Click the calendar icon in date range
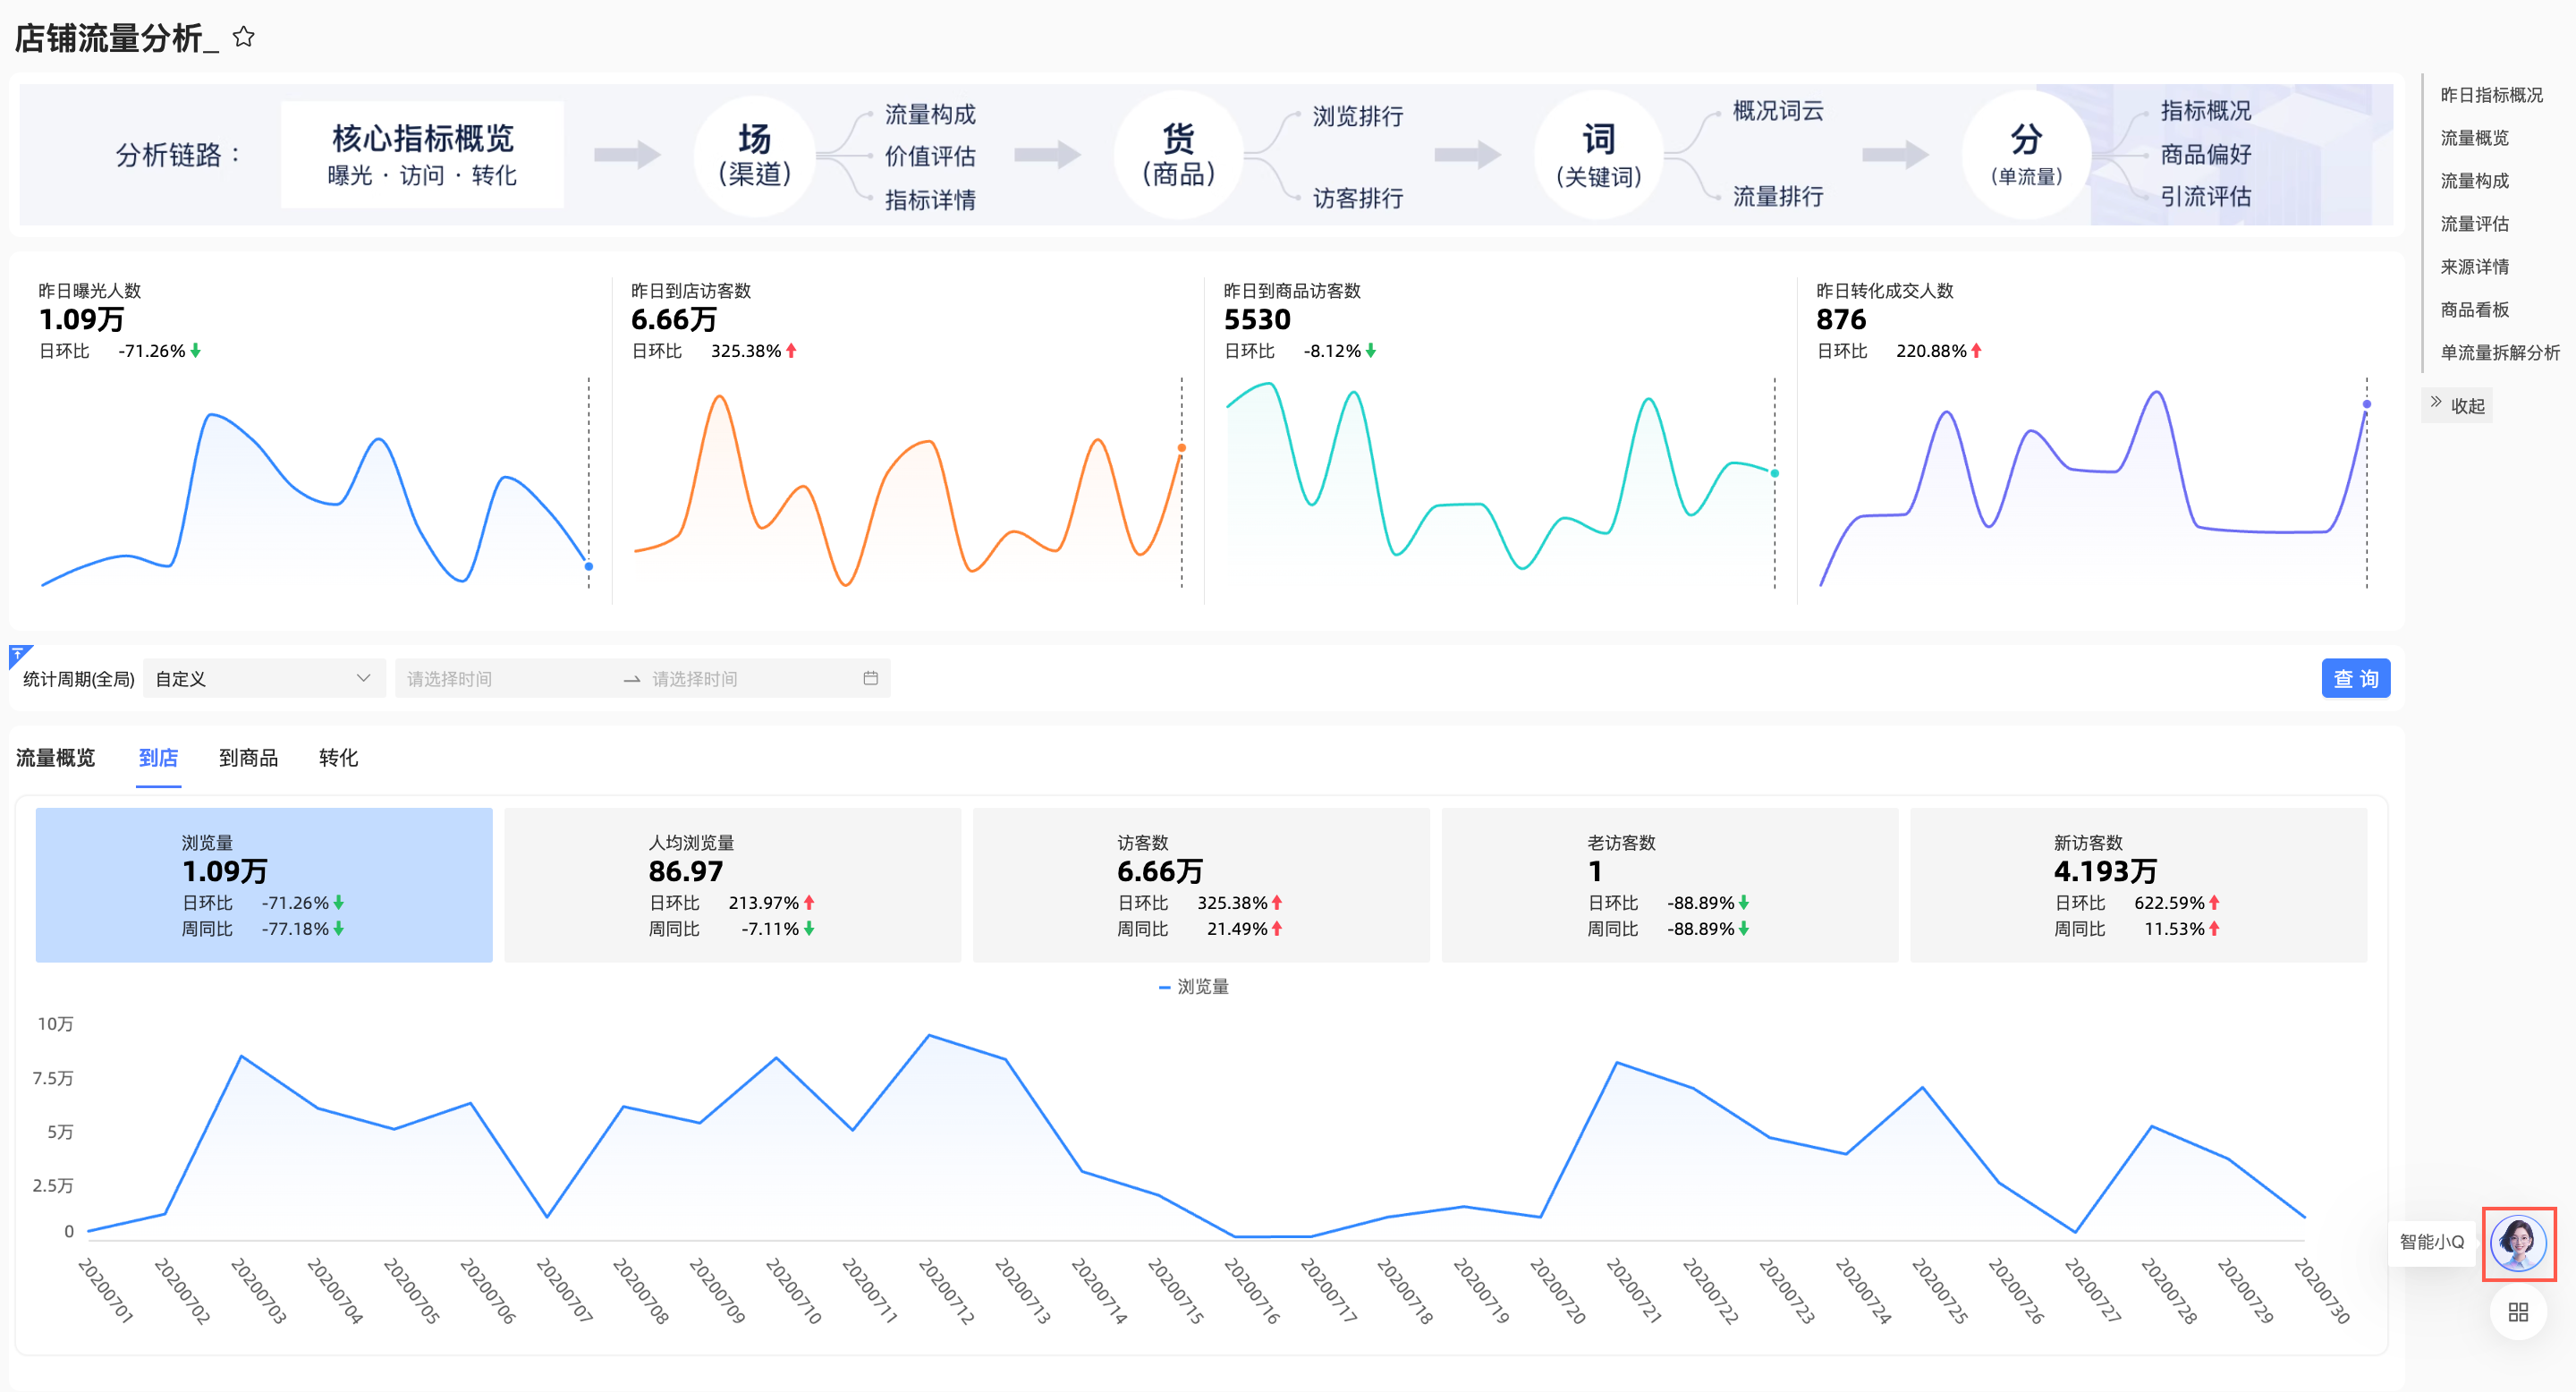This screenshot has height=1392, width=2576. click(x=870, y=678)
